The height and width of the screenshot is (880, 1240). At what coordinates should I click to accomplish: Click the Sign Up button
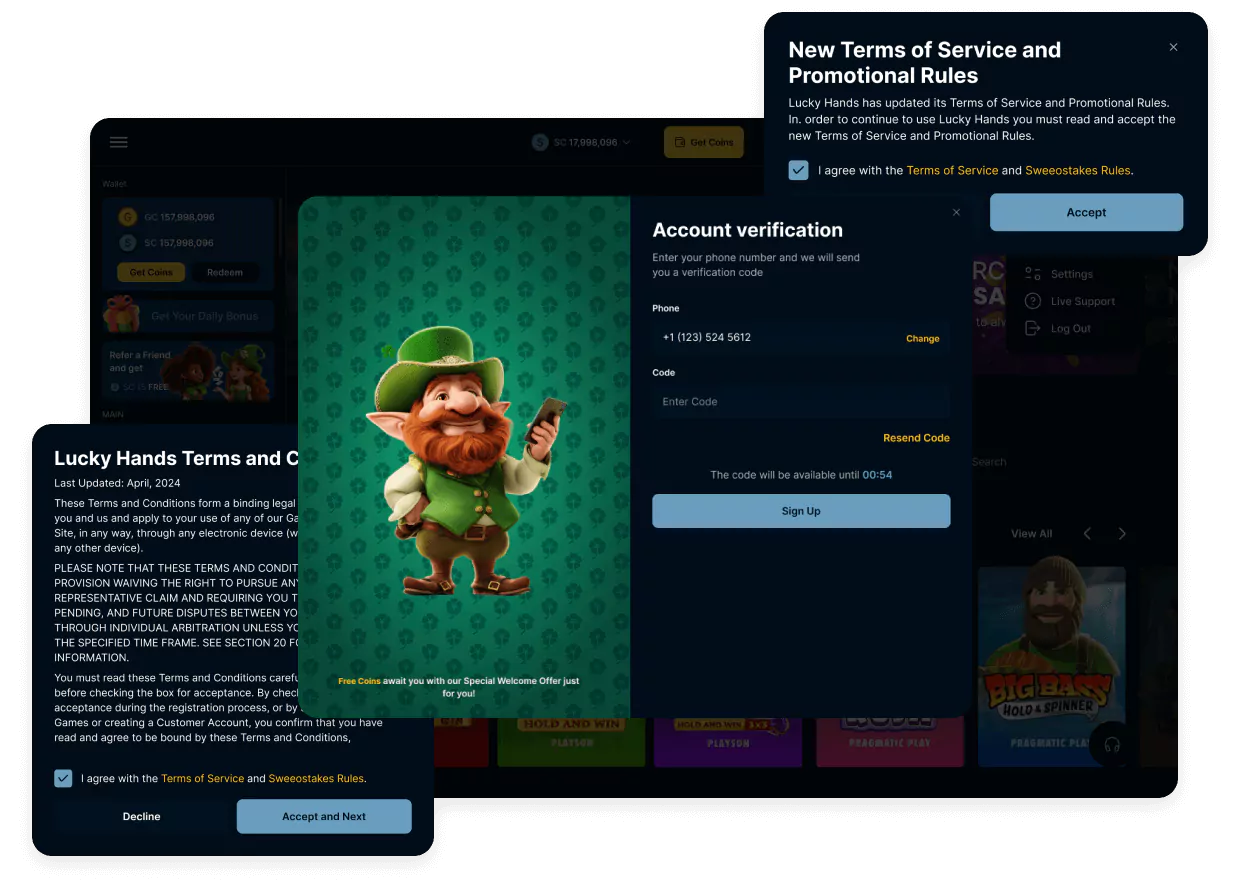point(801,511)
